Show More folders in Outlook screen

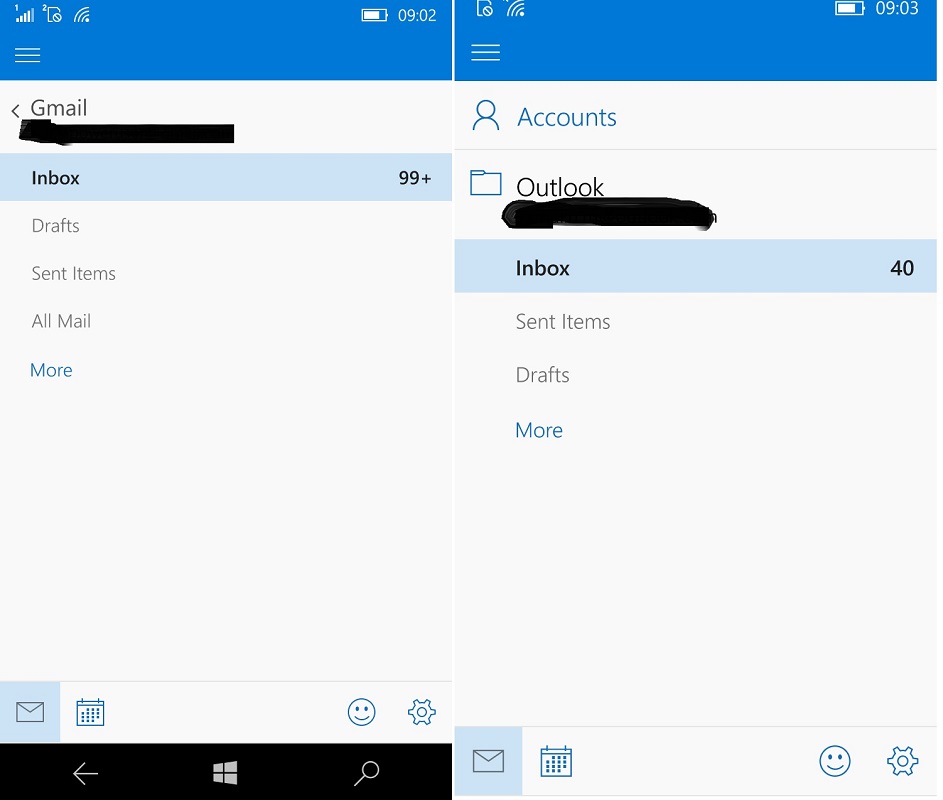point(539,430)
